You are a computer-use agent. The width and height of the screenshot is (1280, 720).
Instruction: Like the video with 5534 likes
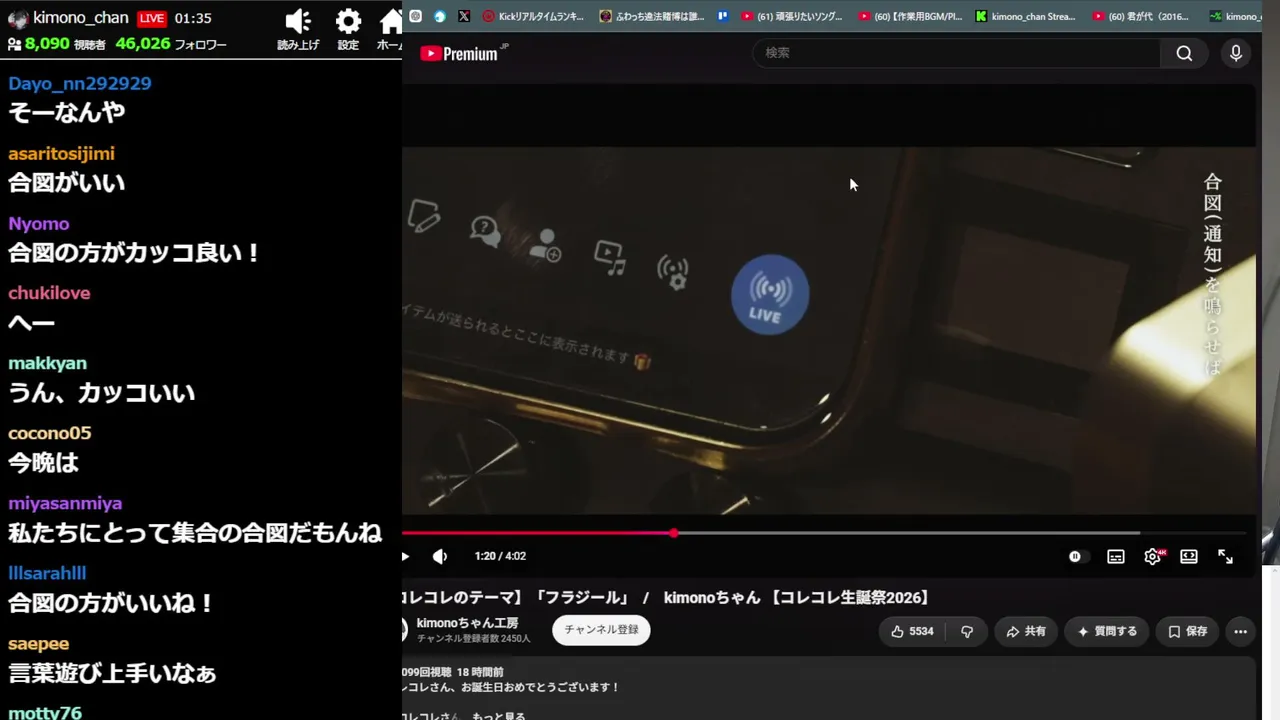(912, 631)
